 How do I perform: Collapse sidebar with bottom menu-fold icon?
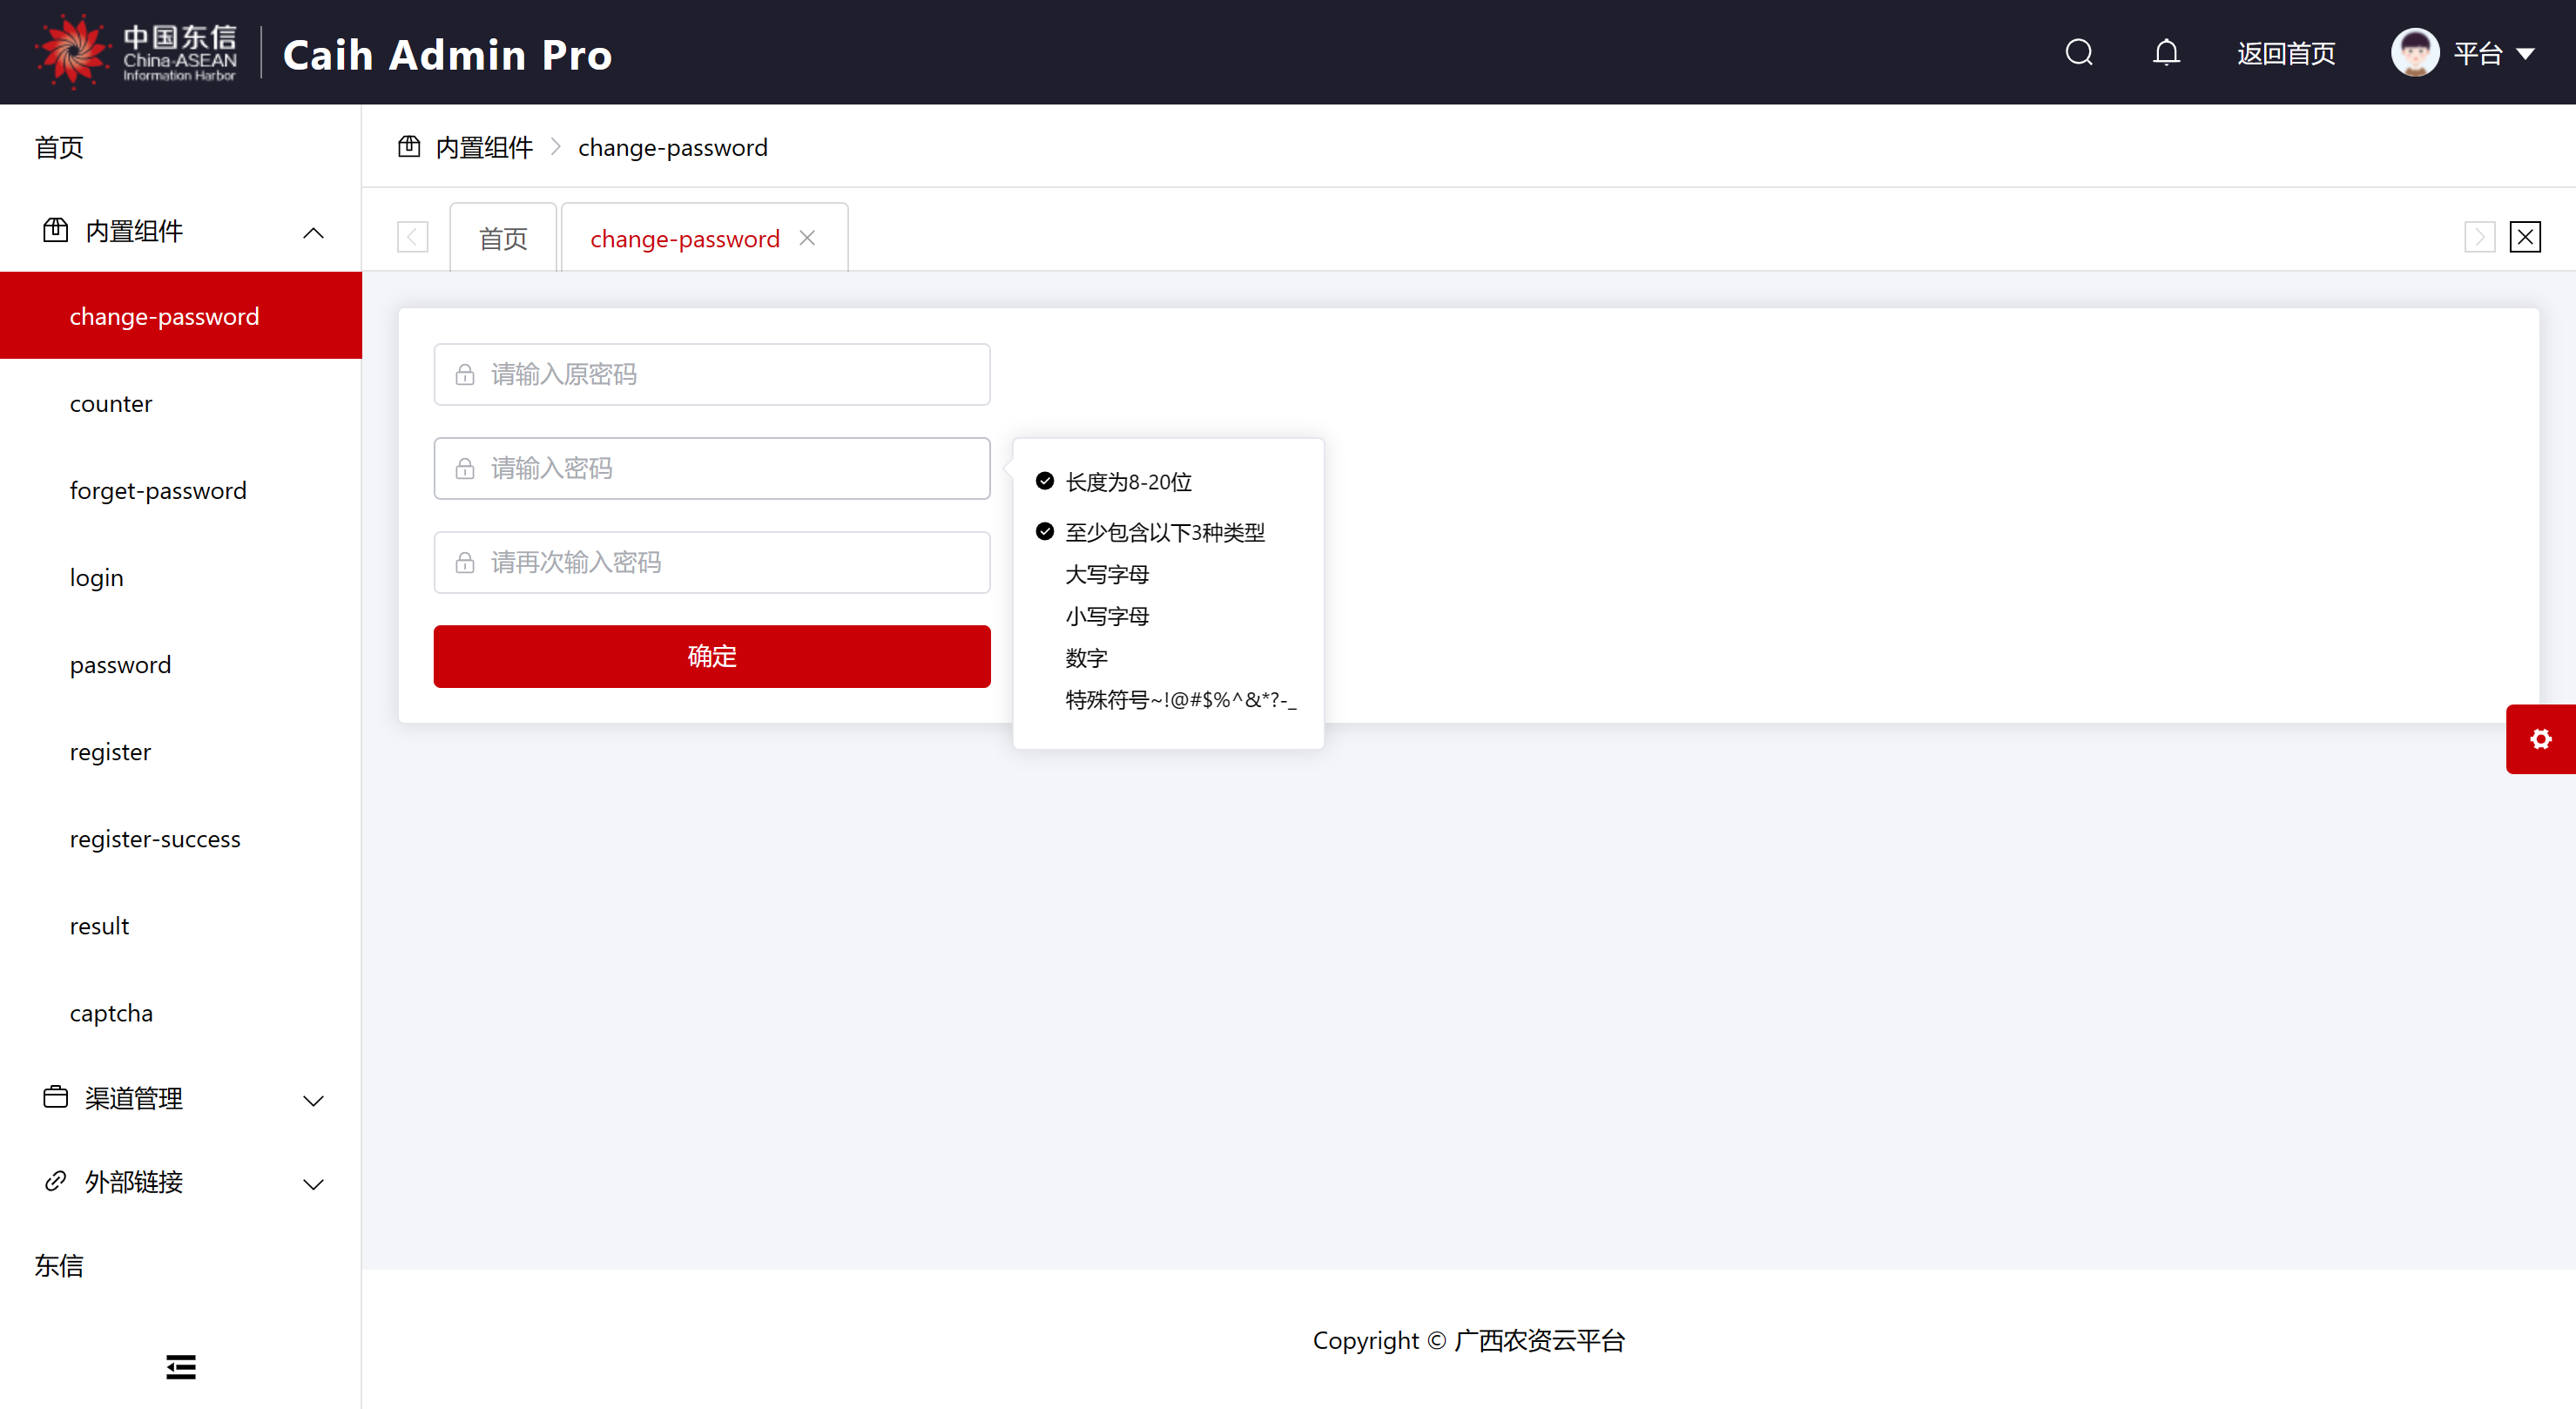click(x=181, y=1366)
